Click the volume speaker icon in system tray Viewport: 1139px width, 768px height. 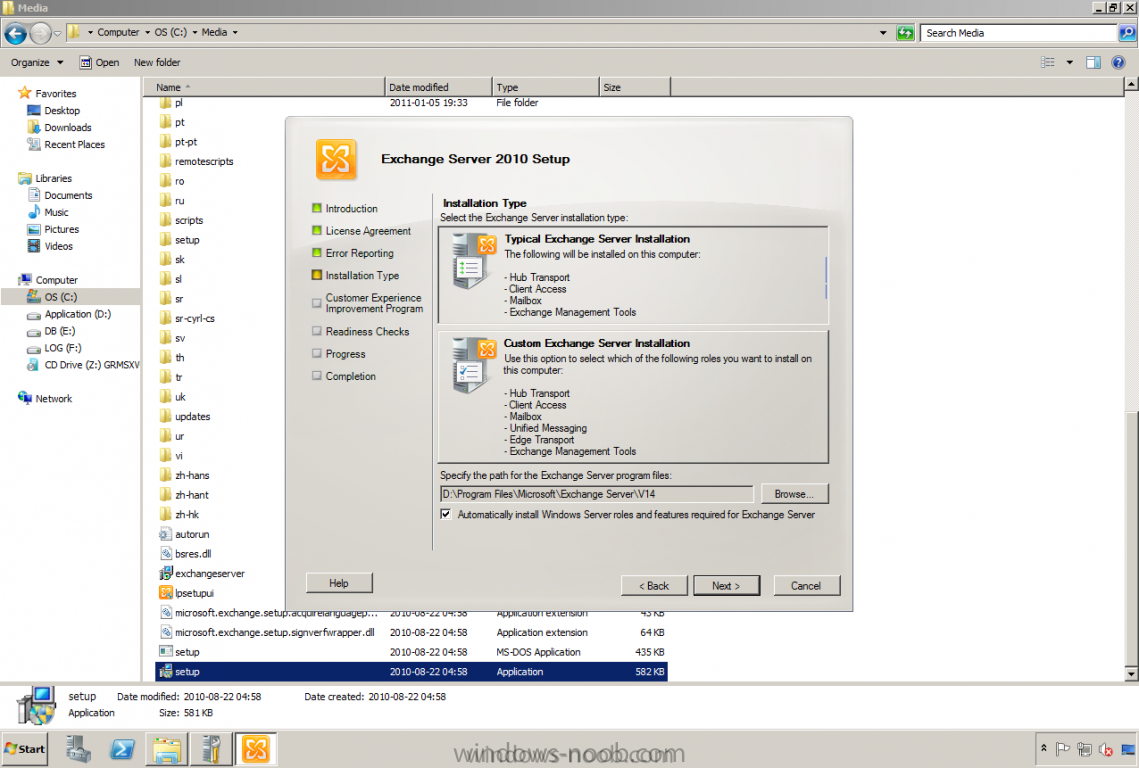point(1106,749)
